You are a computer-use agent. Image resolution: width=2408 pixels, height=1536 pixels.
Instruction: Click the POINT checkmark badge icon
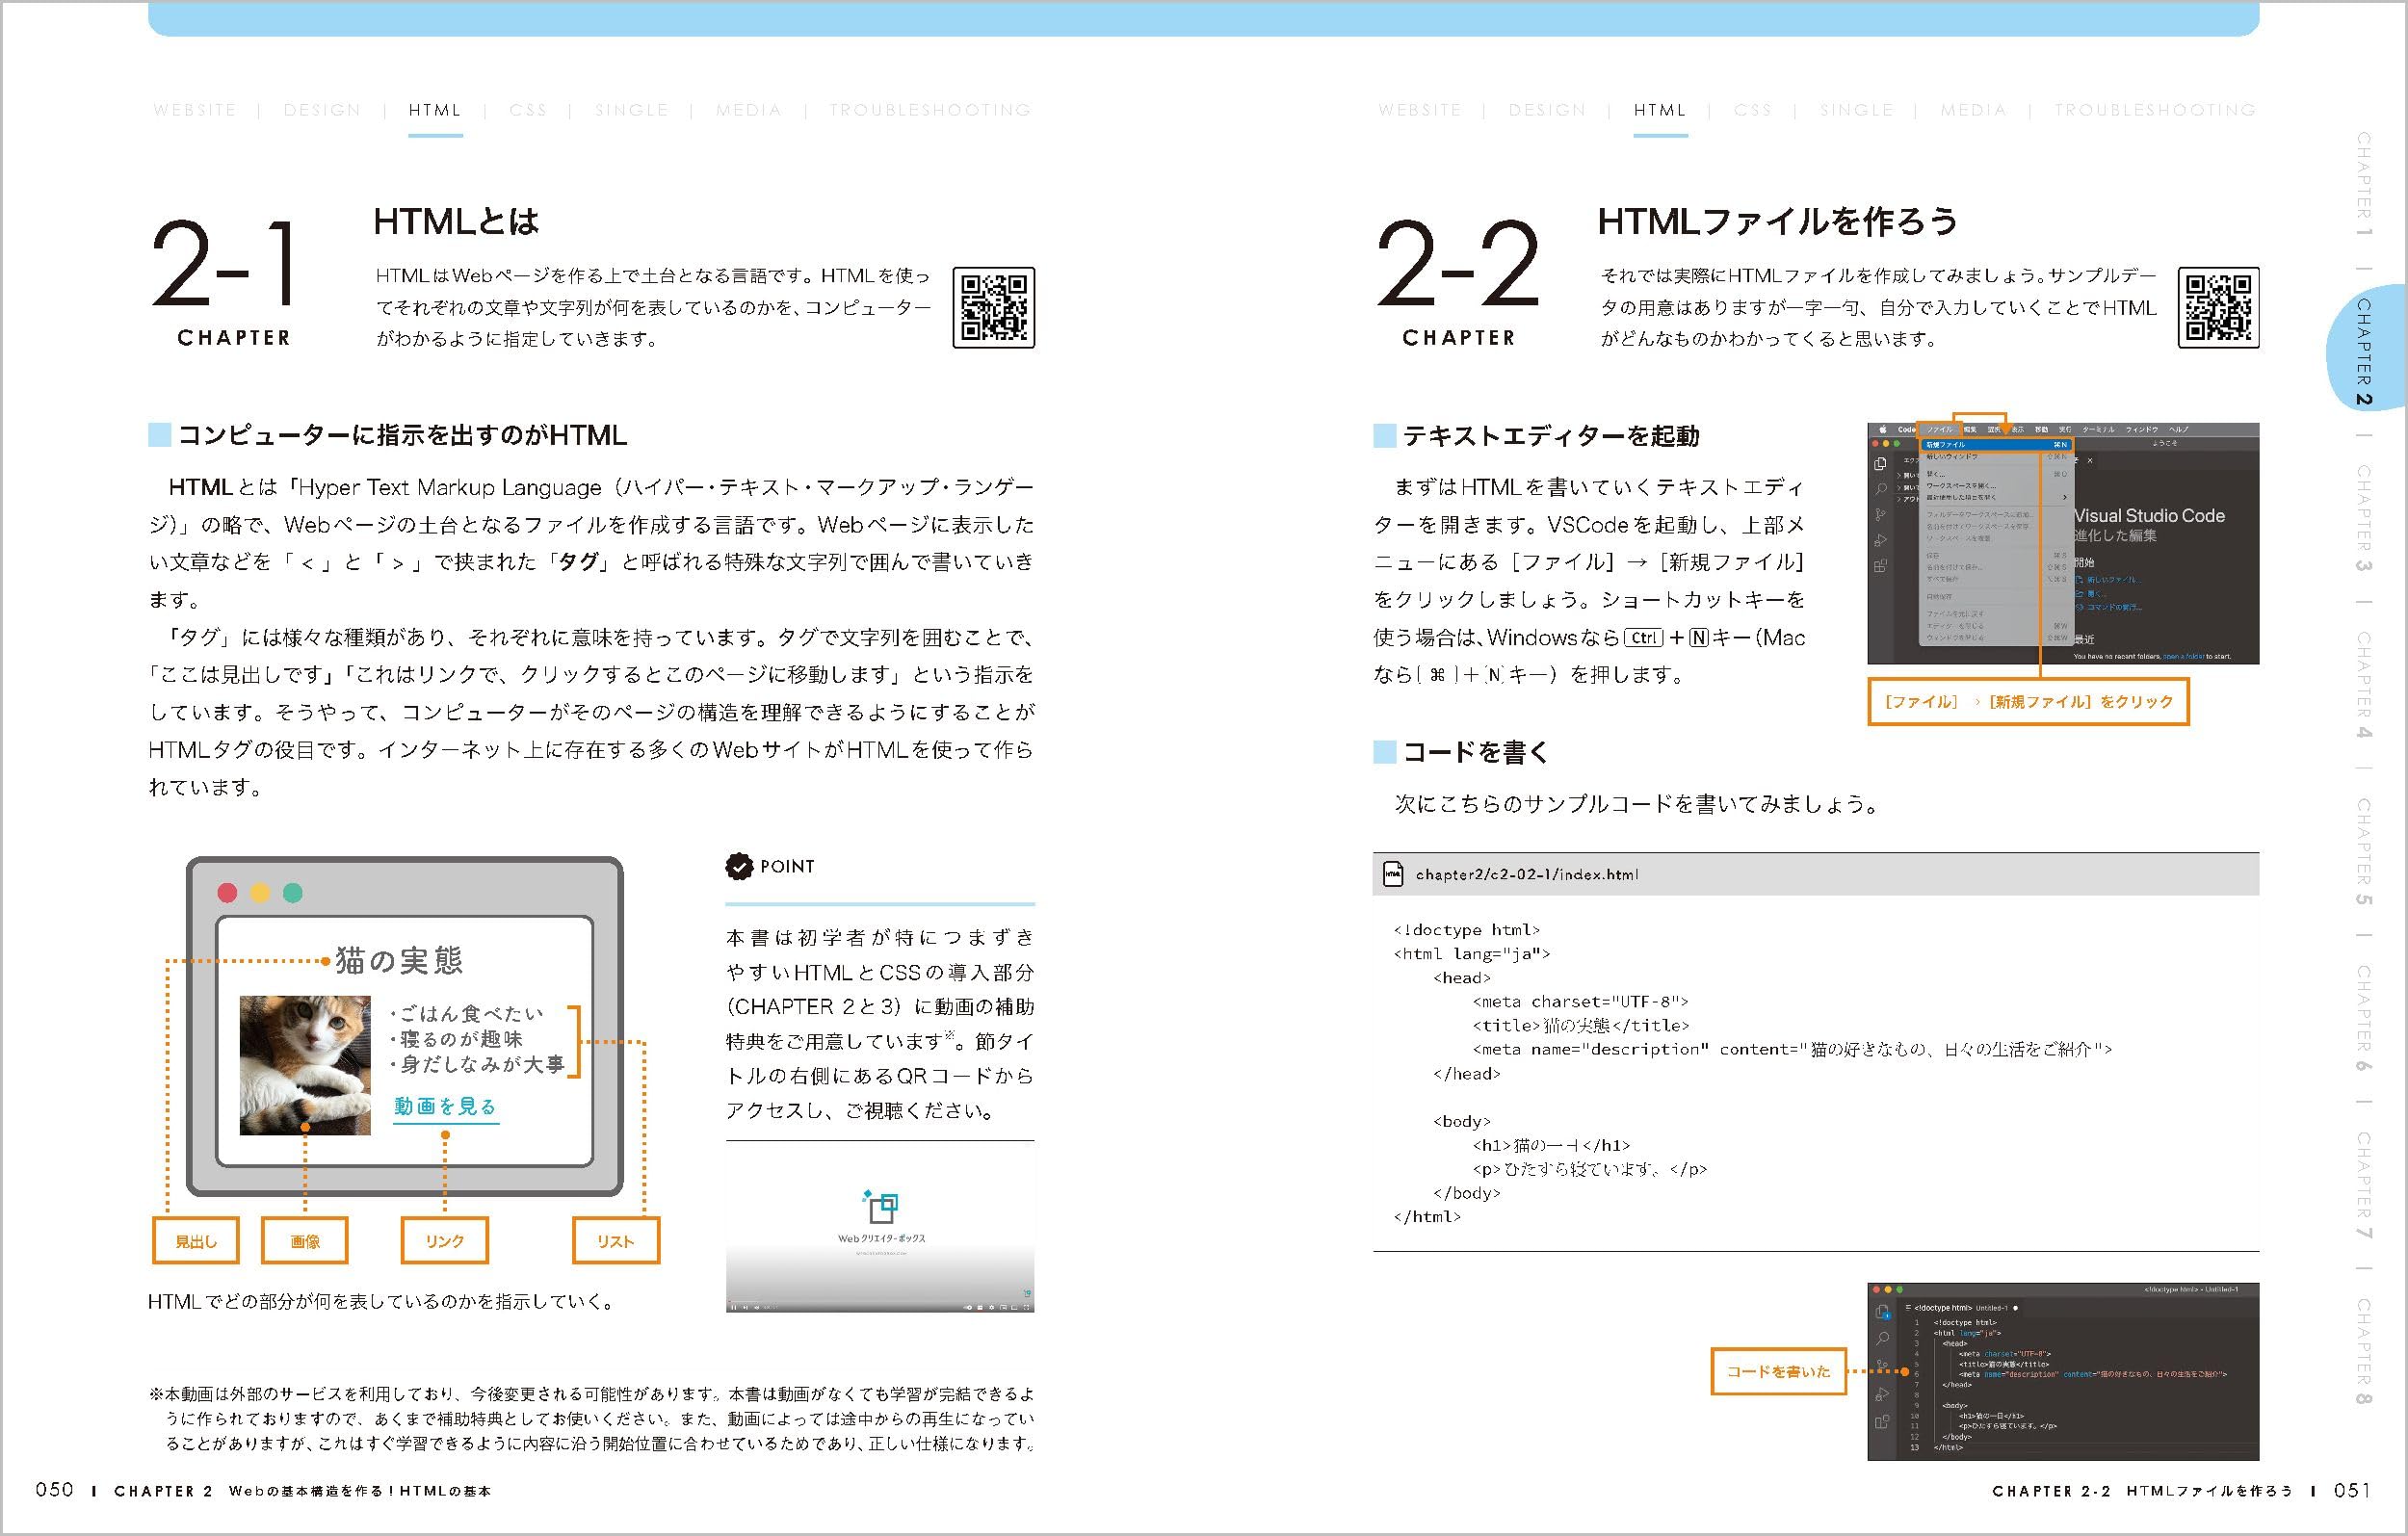tap(739, 866)
